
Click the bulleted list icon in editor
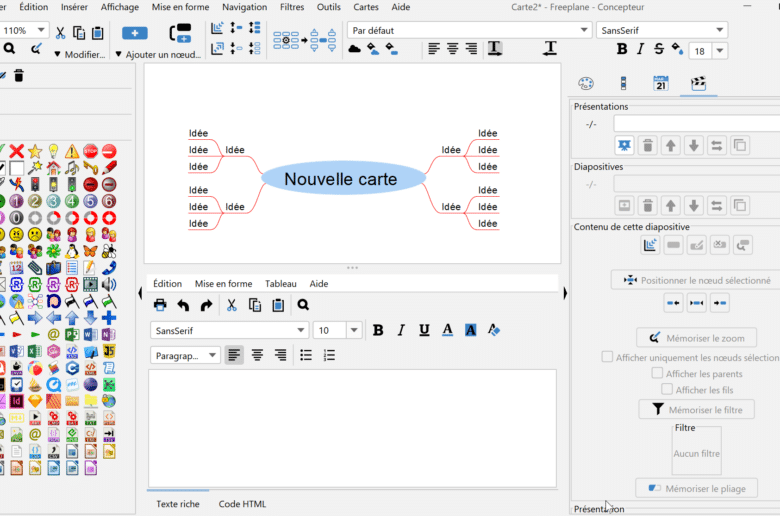(x=306, y=355)
